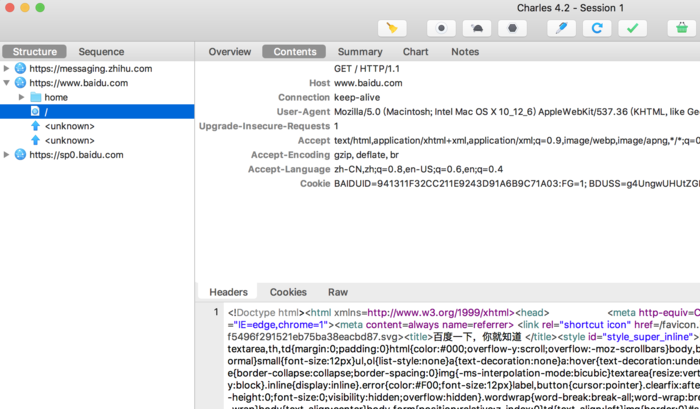The height and width of the screenshot is (409, 700).
Task: Toggle the Record button in the toolbar
Action: 441,28
